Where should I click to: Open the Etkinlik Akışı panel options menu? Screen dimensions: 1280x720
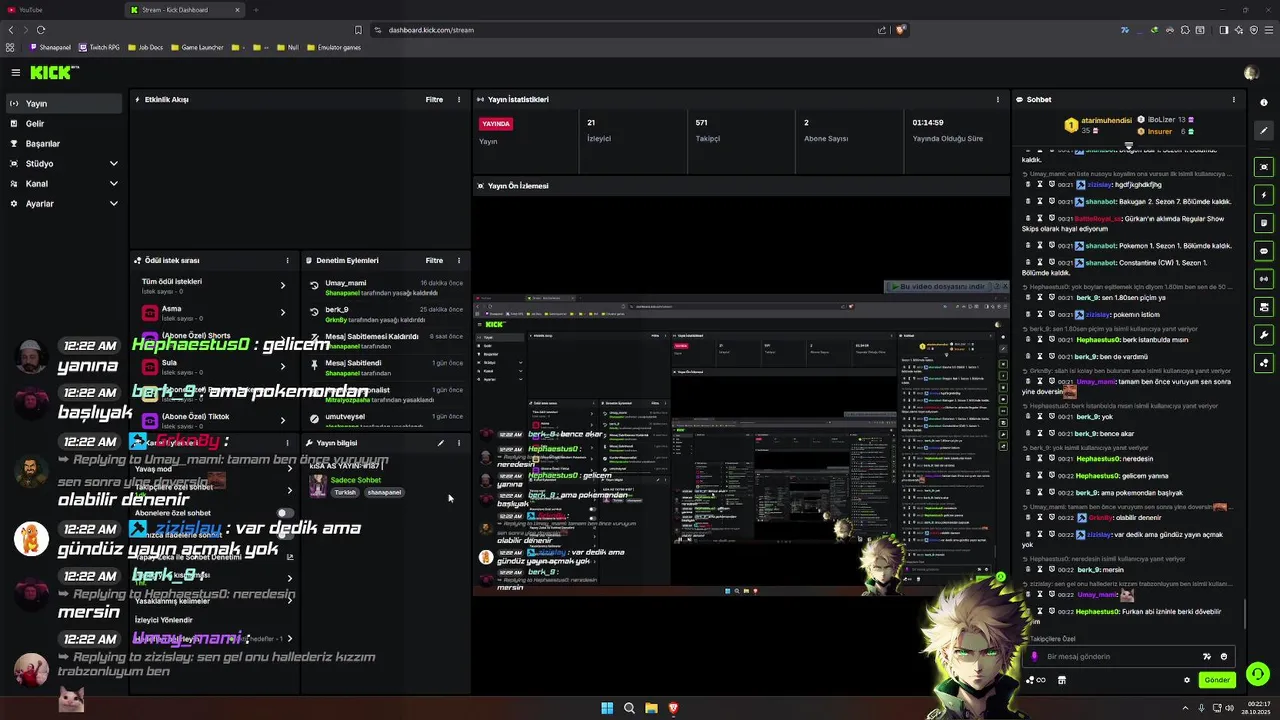coord(459,100)
